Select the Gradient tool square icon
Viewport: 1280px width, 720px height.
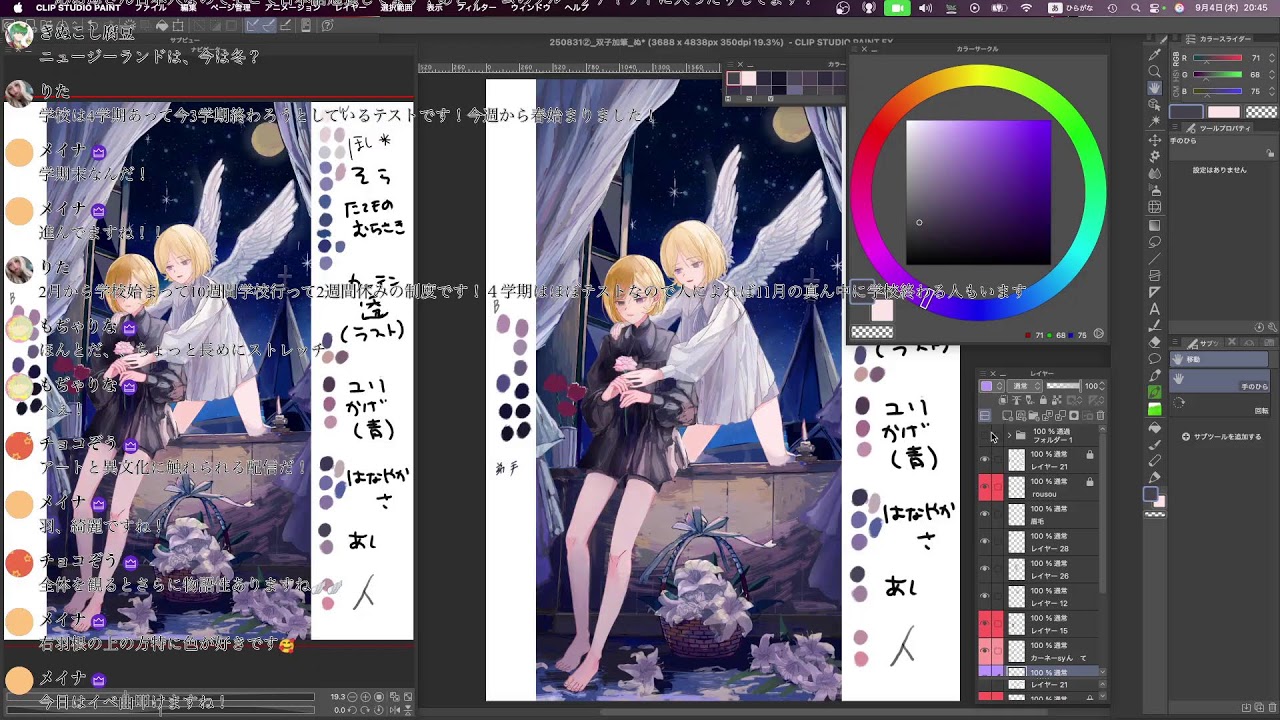coord(1154,225)
